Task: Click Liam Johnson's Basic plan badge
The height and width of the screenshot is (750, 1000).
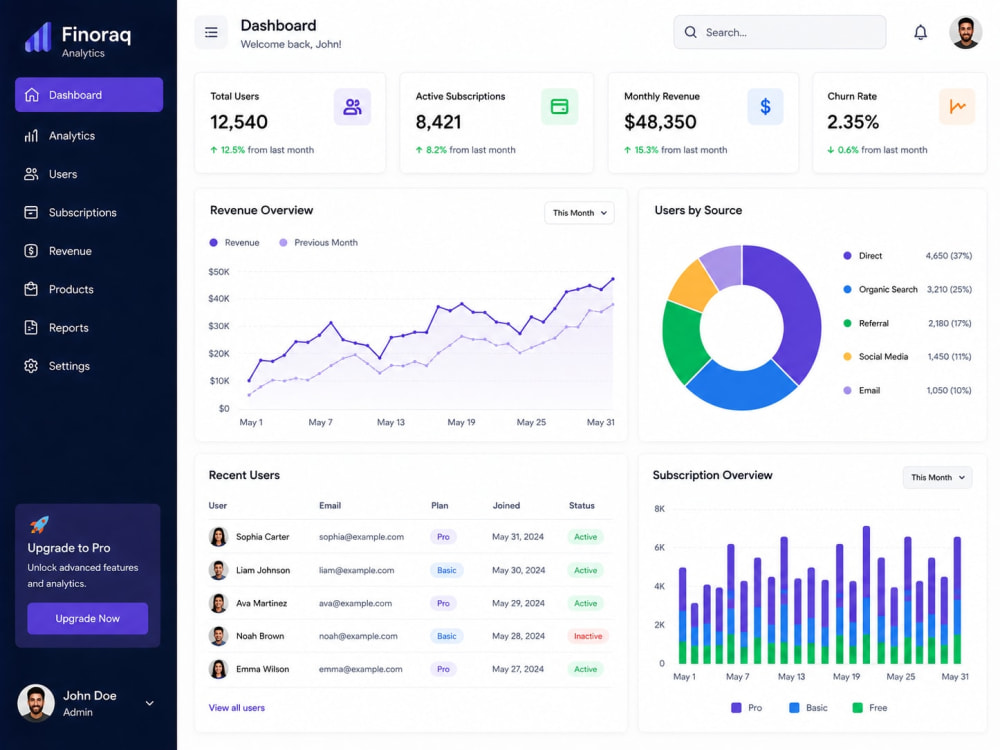Action: pos(446,570)
